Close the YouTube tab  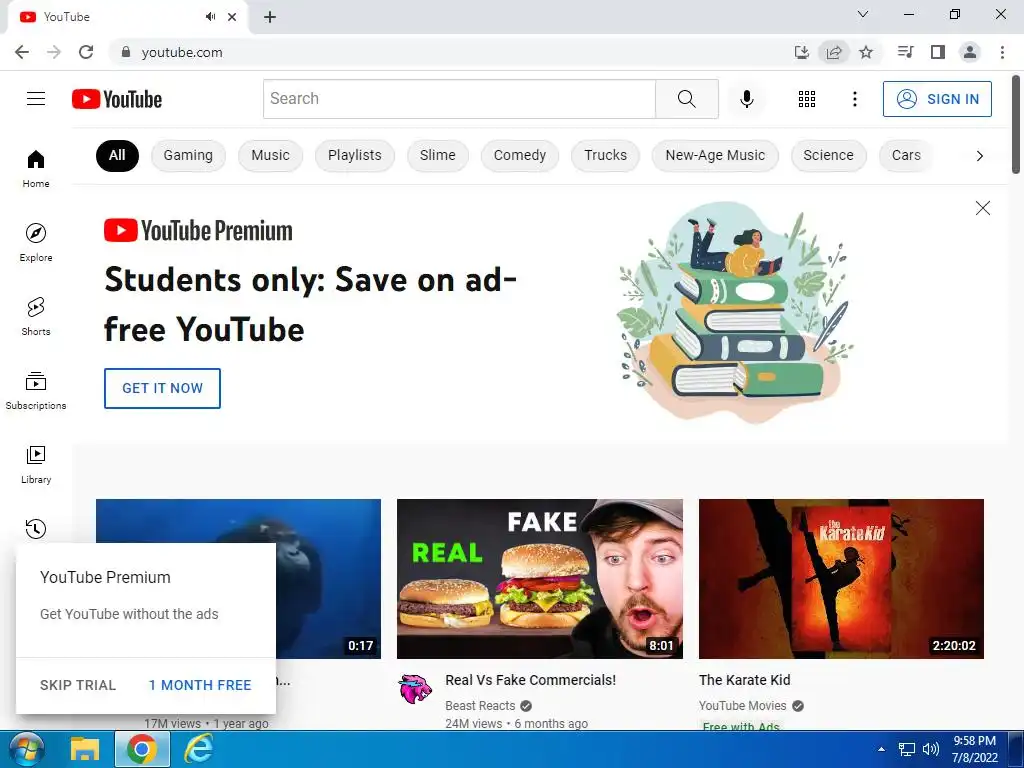(232, 17)
